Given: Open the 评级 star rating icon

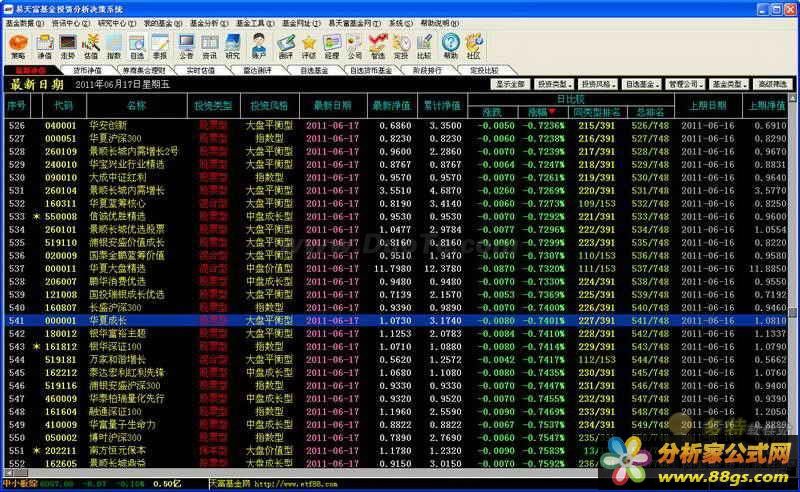Looking at the screenshot, I should (x=309, y=46).
